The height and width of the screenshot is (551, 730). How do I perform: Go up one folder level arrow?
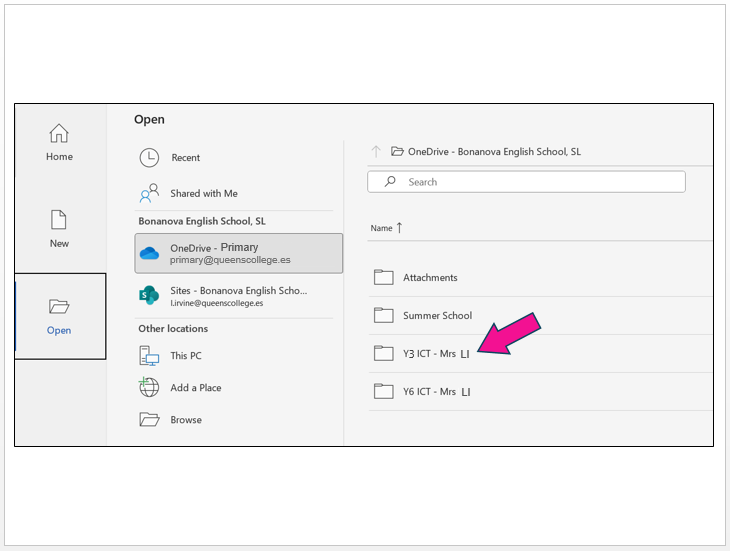(376, 152)
